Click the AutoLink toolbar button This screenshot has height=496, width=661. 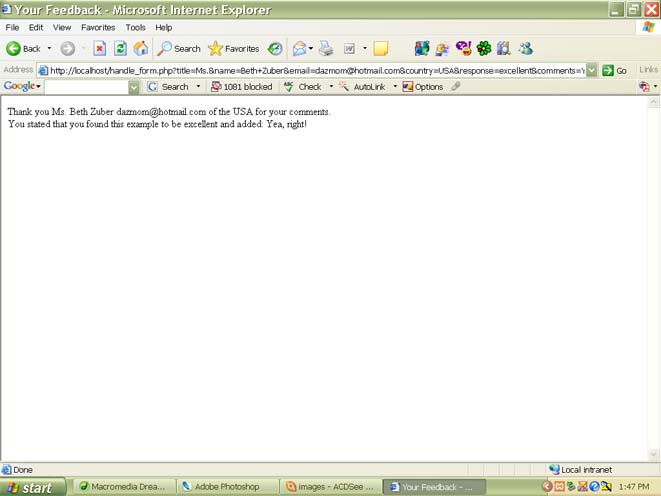363,87
